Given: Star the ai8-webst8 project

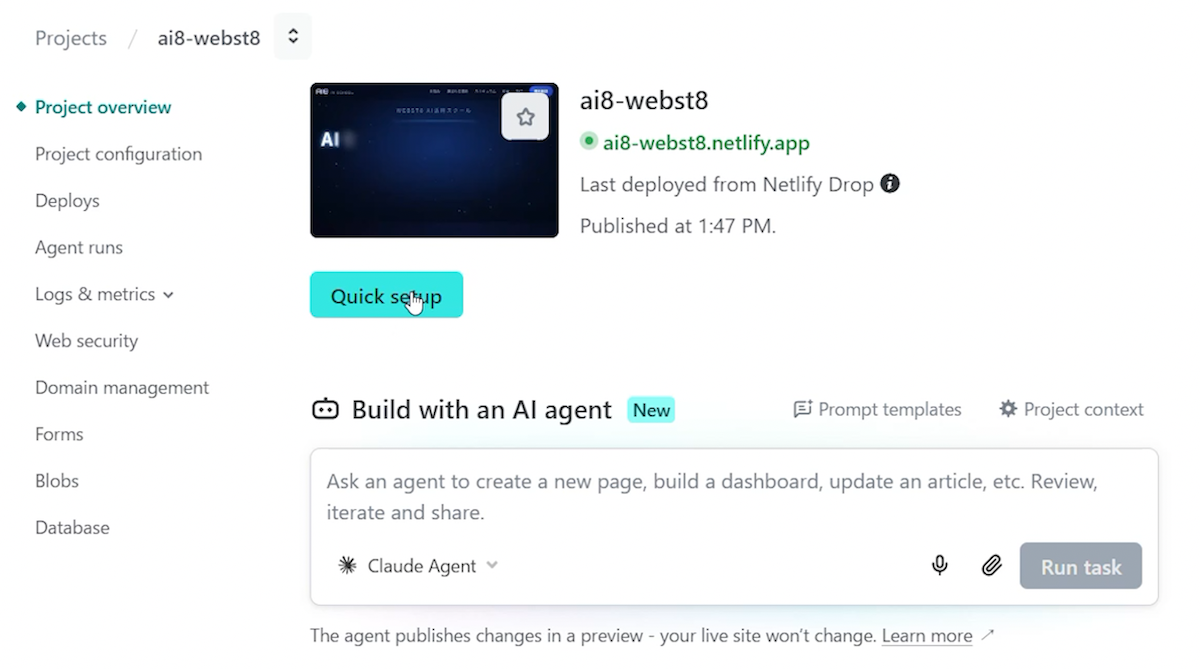Looking at the screenshot, I should [525, 117].
